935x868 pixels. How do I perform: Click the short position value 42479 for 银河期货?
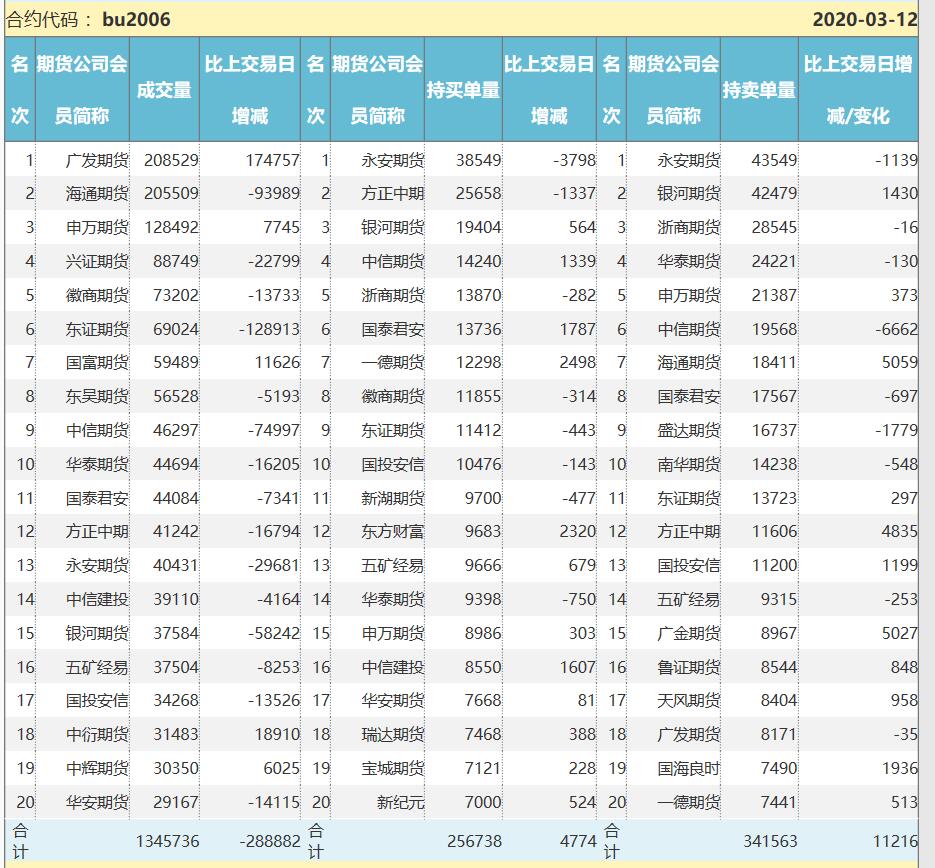tap(774, 194)
